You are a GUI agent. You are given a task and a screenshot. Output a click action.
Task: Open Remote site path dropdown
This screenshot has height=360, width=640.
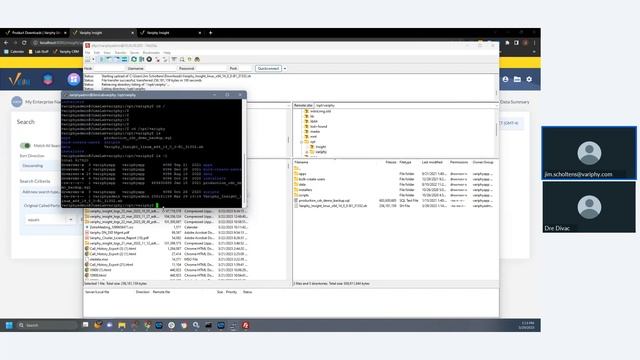tap(496, 105)
